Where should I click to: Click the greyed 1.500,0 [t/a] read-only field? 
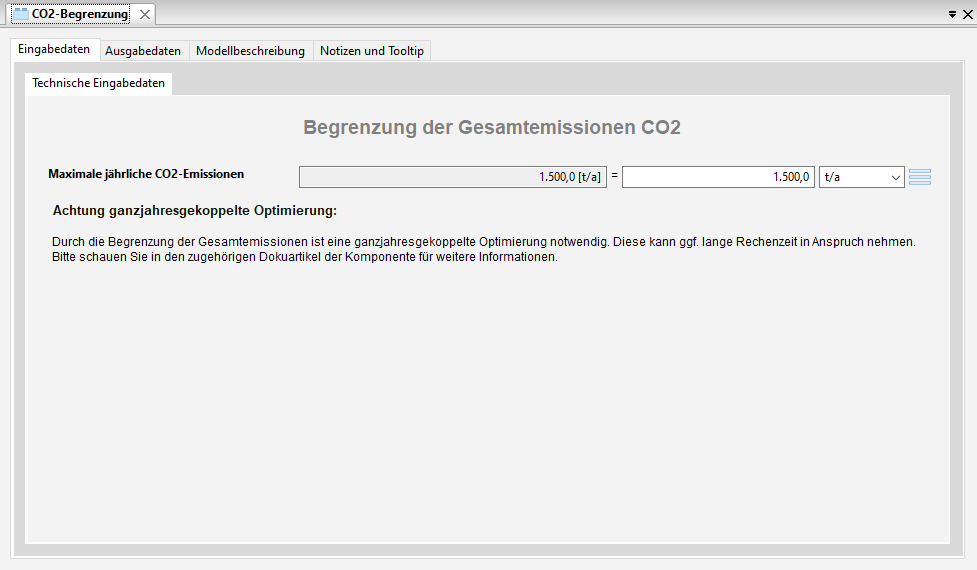[452, 177]
